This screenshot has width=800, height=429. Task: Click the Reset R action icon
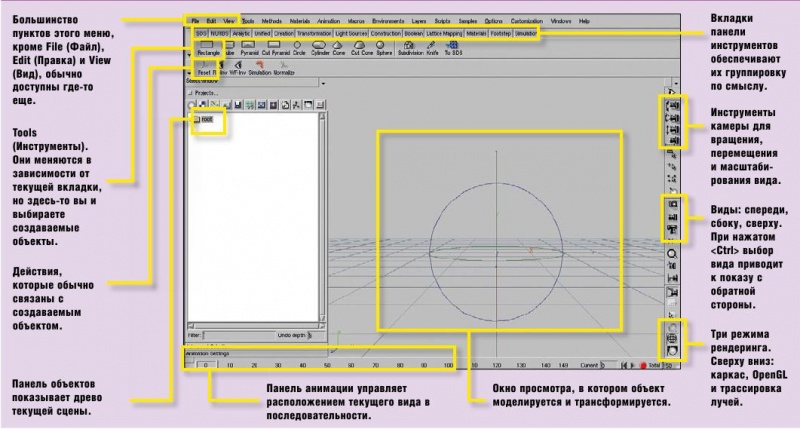point(206,68)
